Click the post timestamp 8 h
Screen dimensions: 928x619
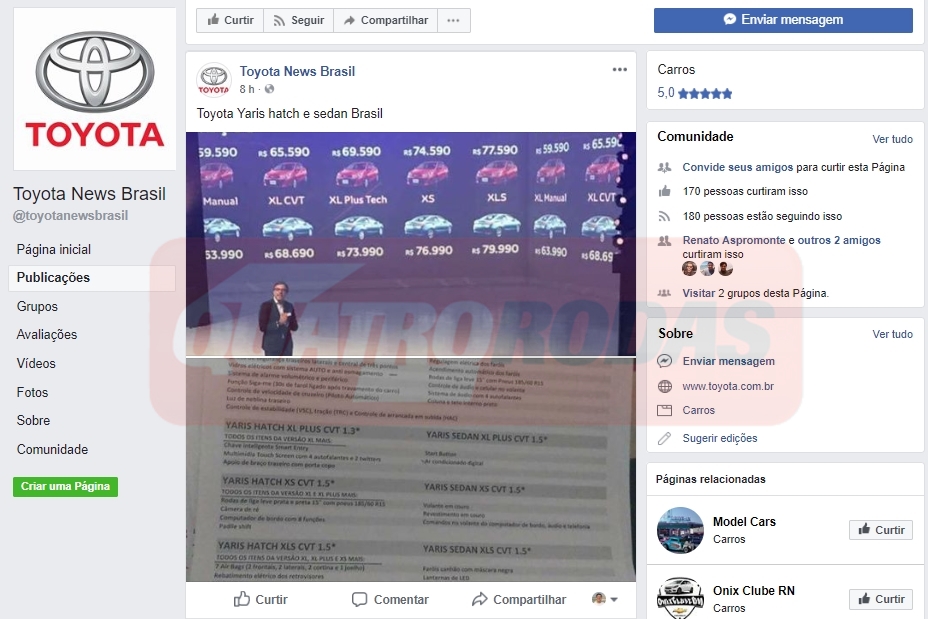pyautogui.click(x=247, y=89)
